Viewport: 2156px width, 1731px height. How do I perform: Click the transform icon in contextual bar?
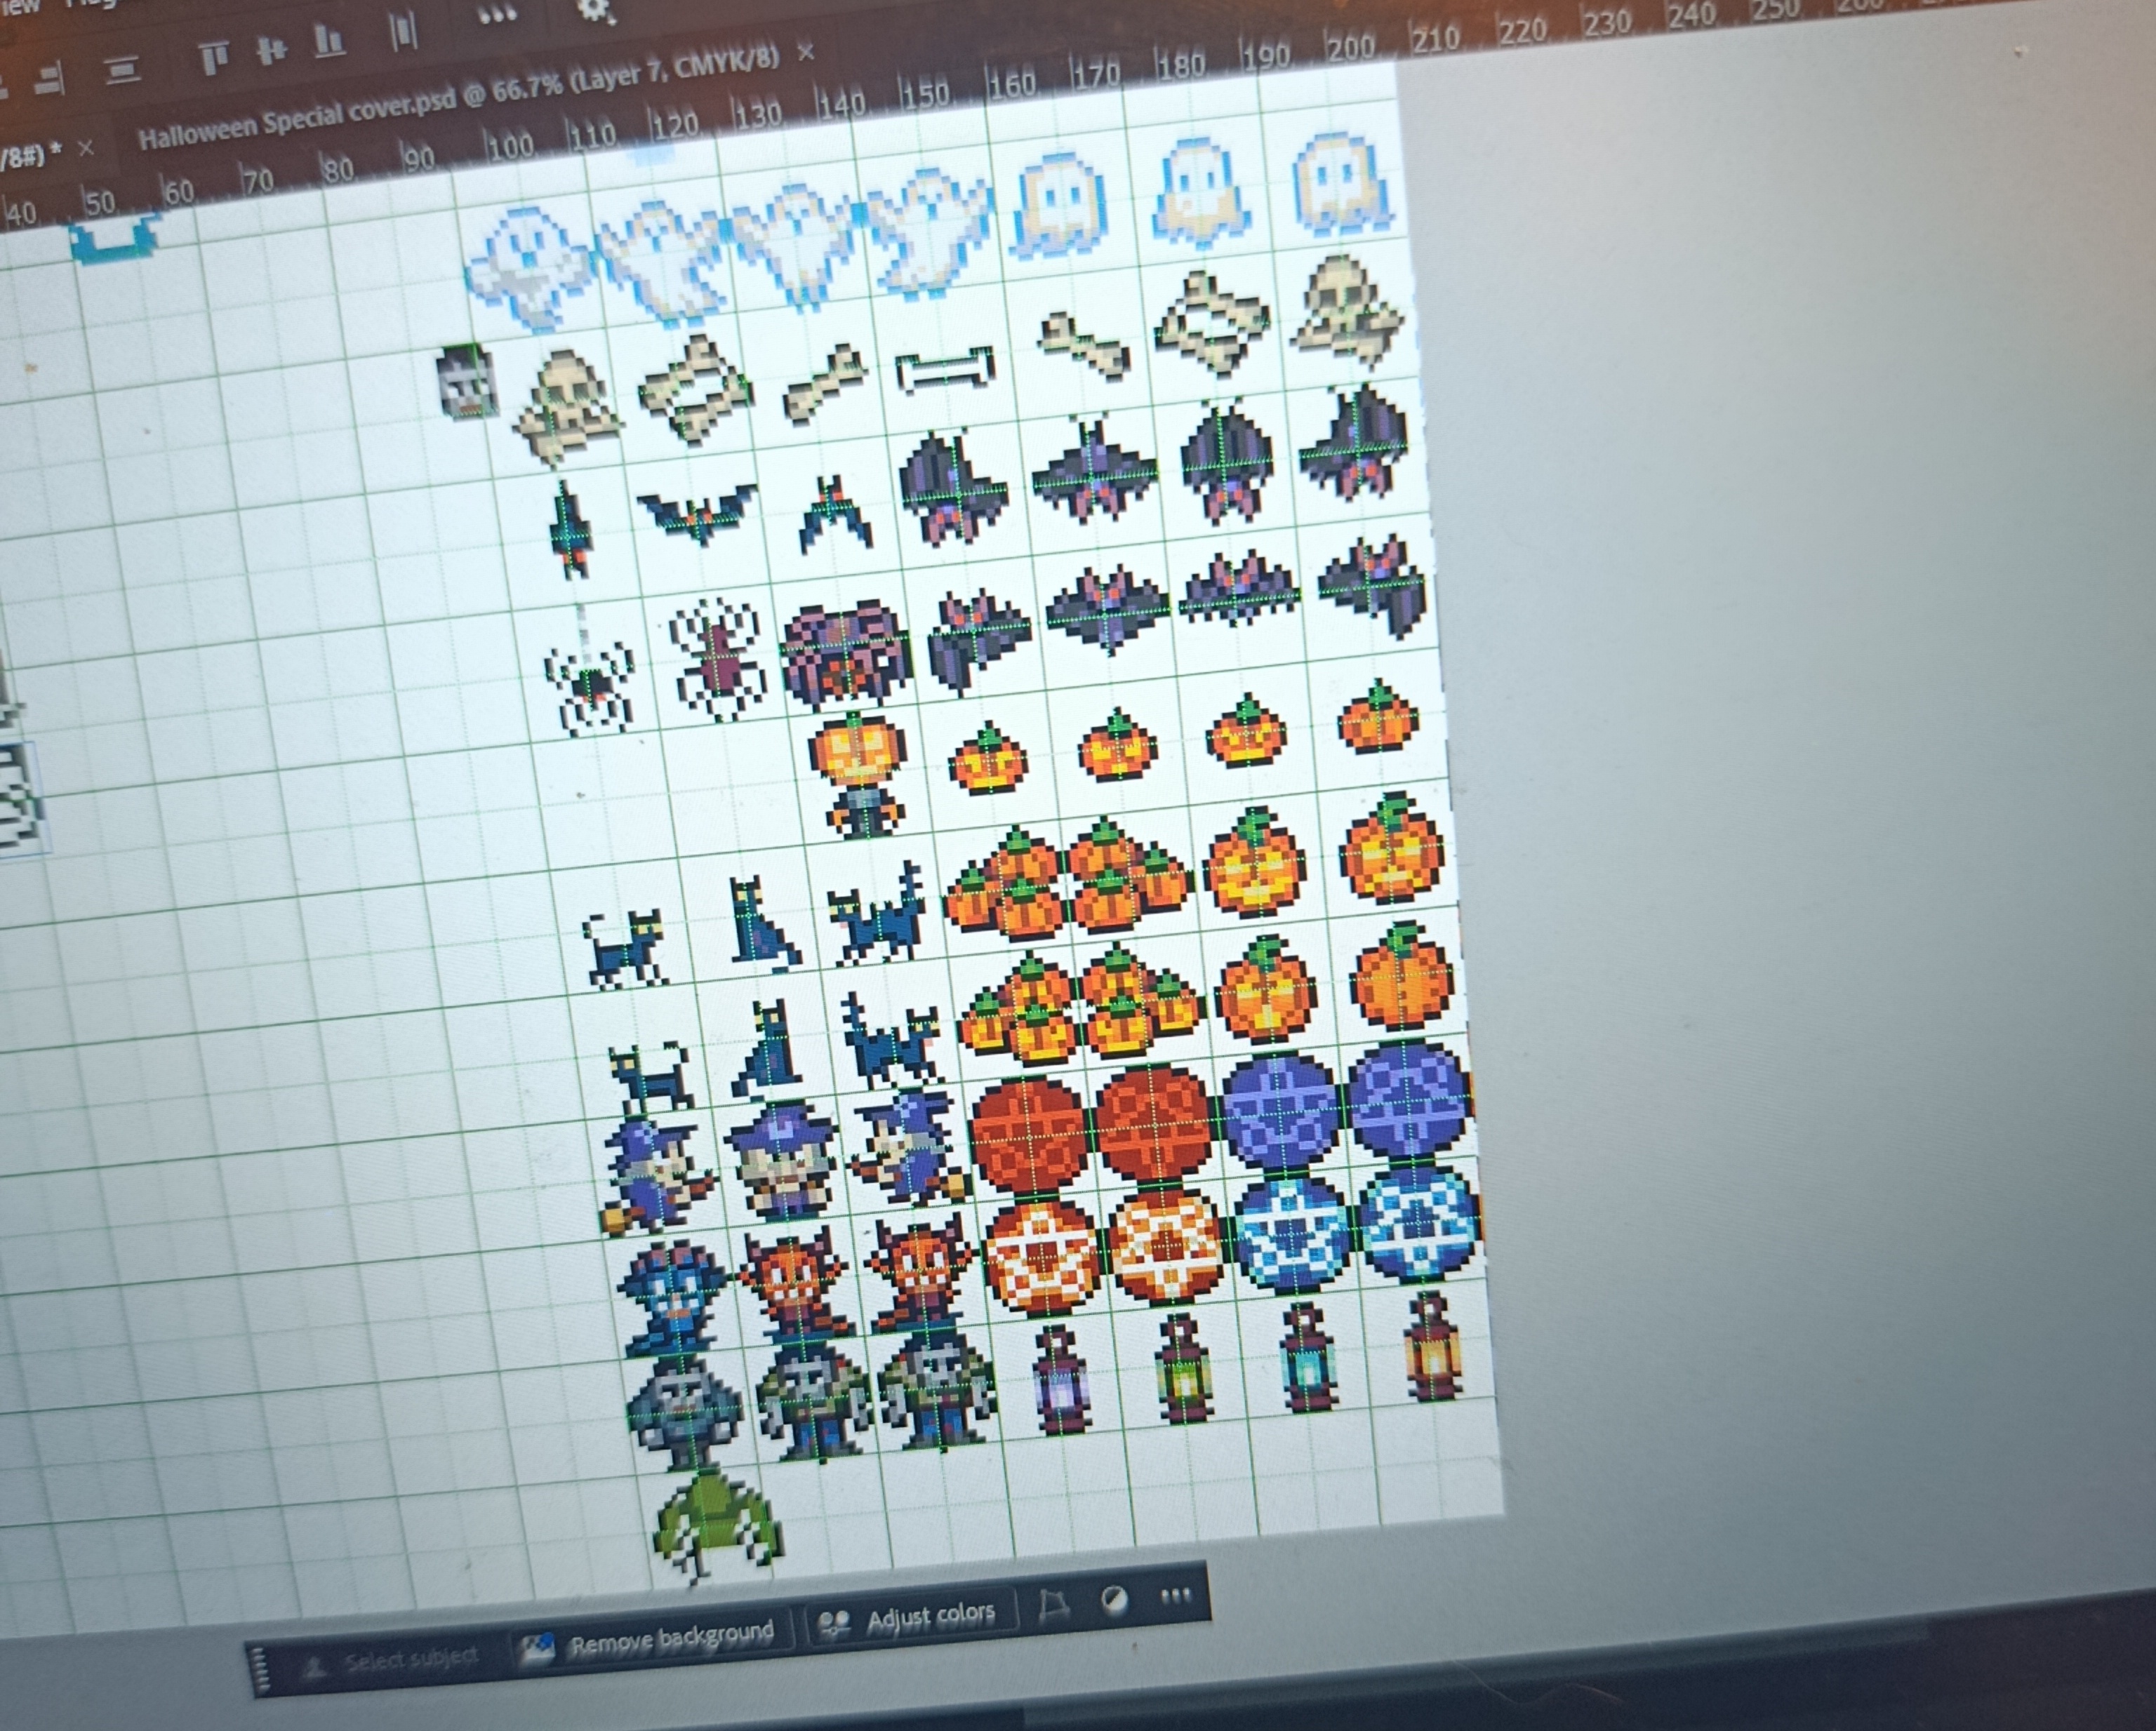coord(1053,1606)
